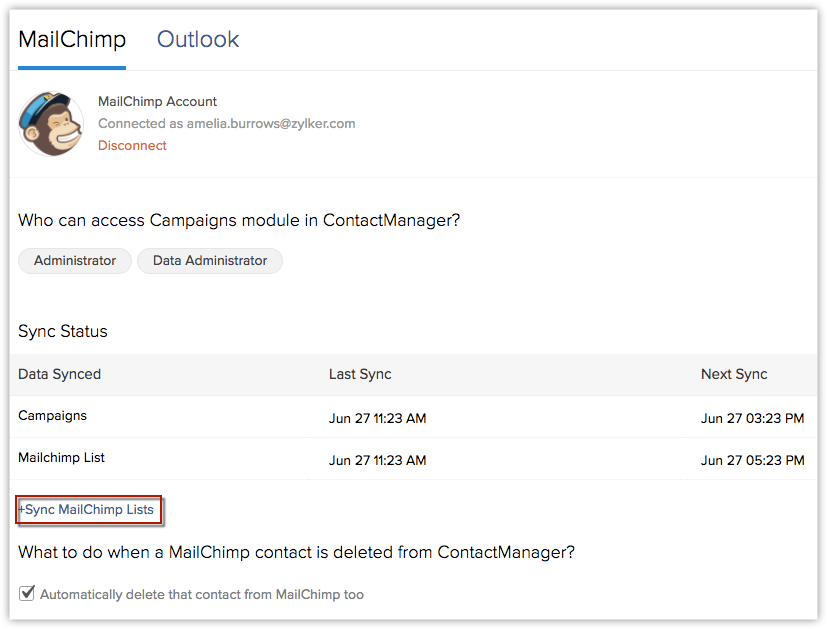Image resolution: width=827 pixels, height=629 pixels.
Task: Click the Last Sync column header
Action: [x=360, y=374]
